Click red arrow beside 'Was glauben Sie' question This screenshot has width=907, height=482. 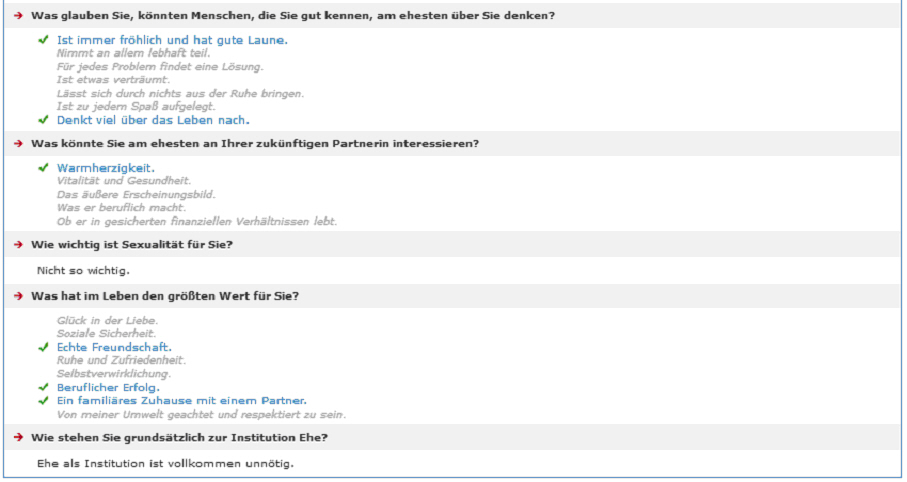19,16
